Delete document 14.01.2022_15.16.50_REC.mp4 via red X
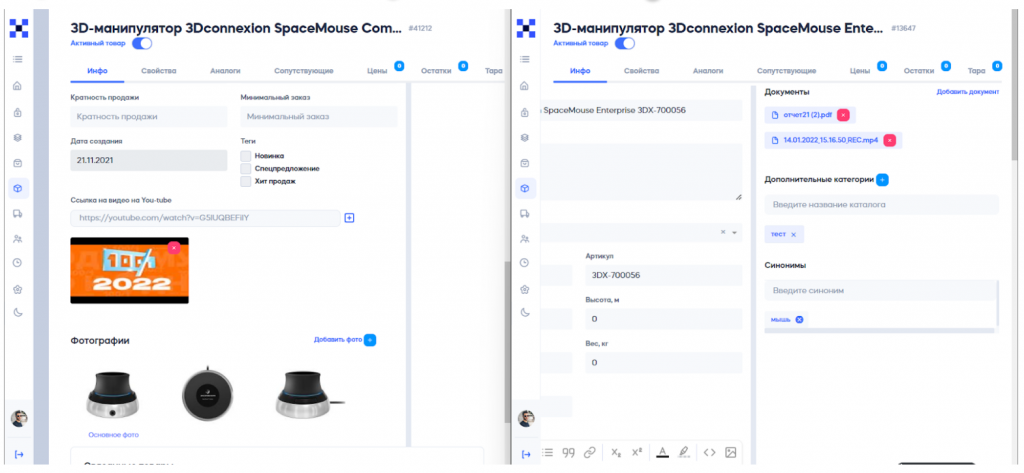1024x473 pixels. point(889,140)
